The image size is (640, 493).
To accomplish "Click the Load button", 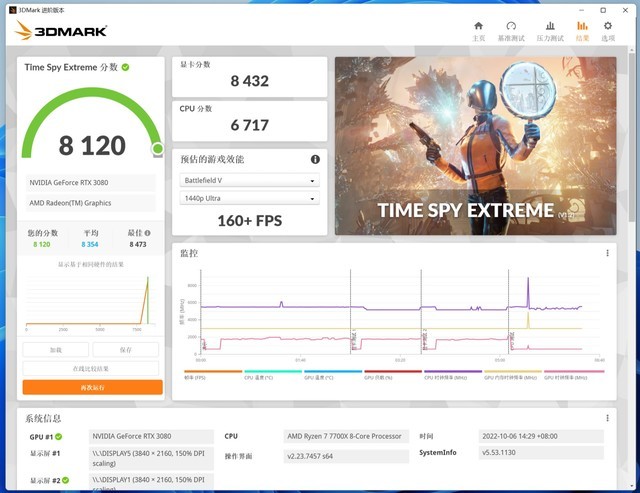I will pos(56,350).
